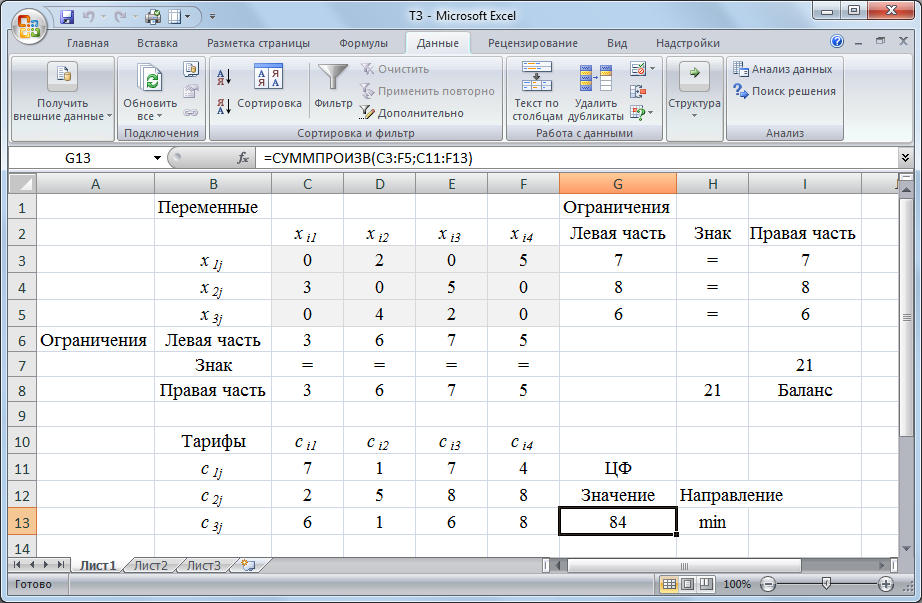Switch to sheet Лист3
This screenshot has height=603, width=922.
pyautogui.click(x=203, y=565)
